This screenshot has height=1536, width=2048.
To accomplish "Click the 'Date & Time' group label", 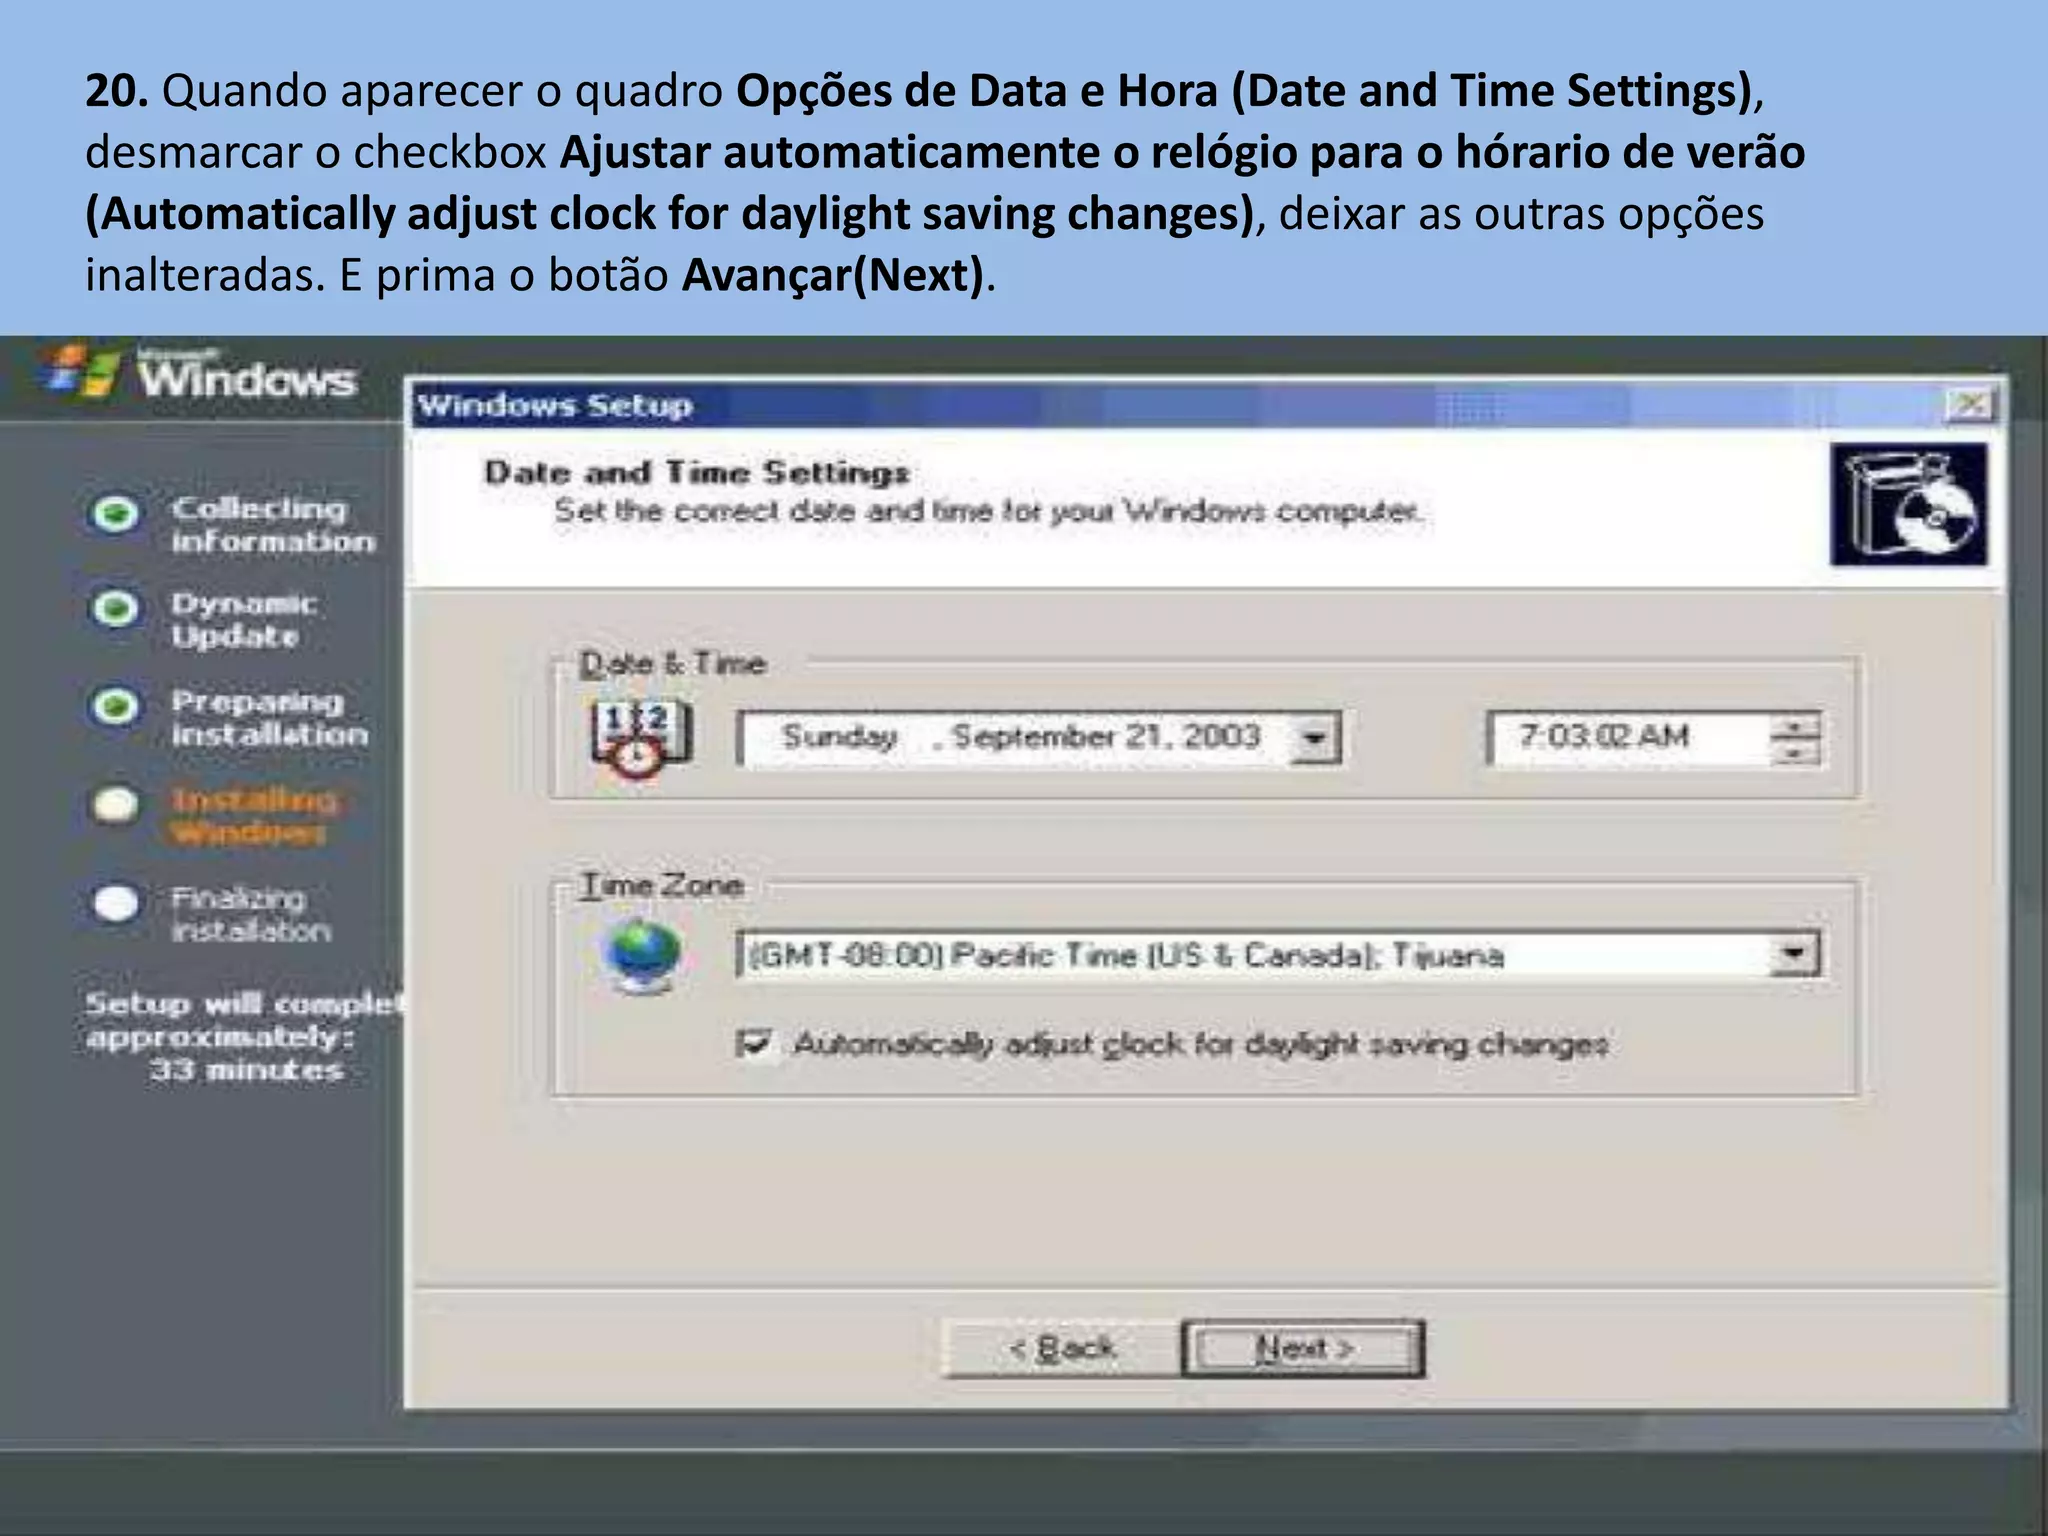I will (x=673, y=663).
